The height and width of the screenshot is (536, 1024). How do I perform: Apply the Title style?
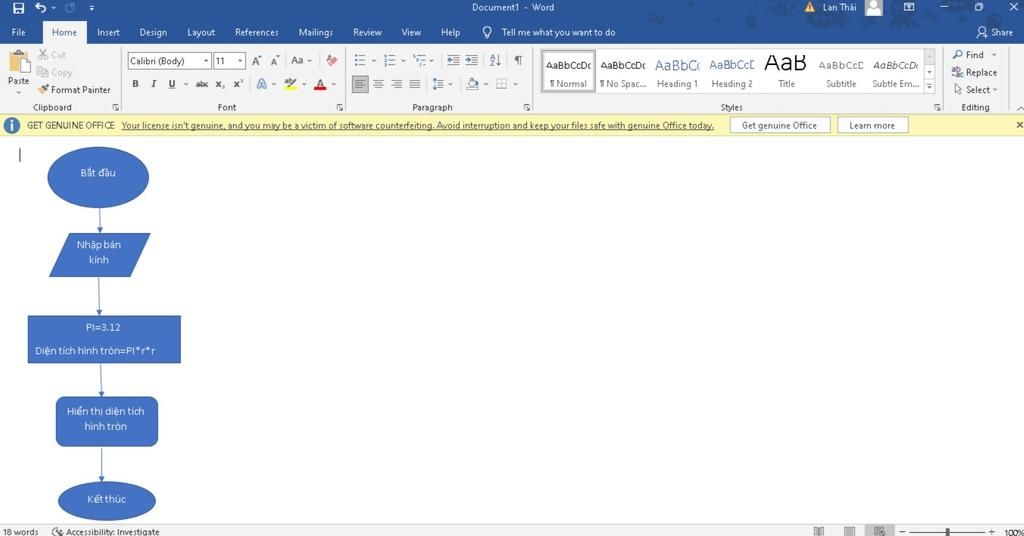coord(786,71)
